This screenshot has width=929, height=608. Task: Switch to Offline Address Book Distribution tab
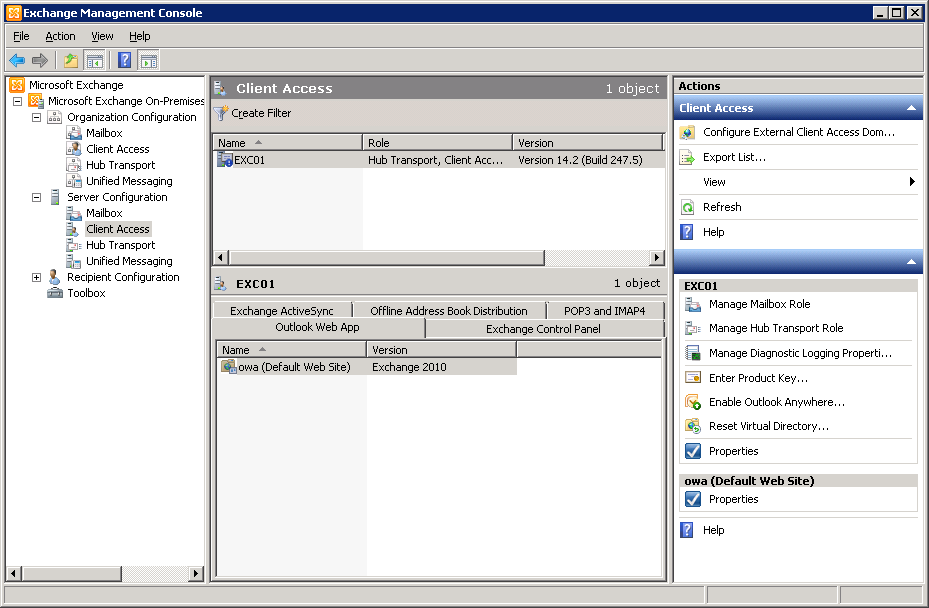449,311
